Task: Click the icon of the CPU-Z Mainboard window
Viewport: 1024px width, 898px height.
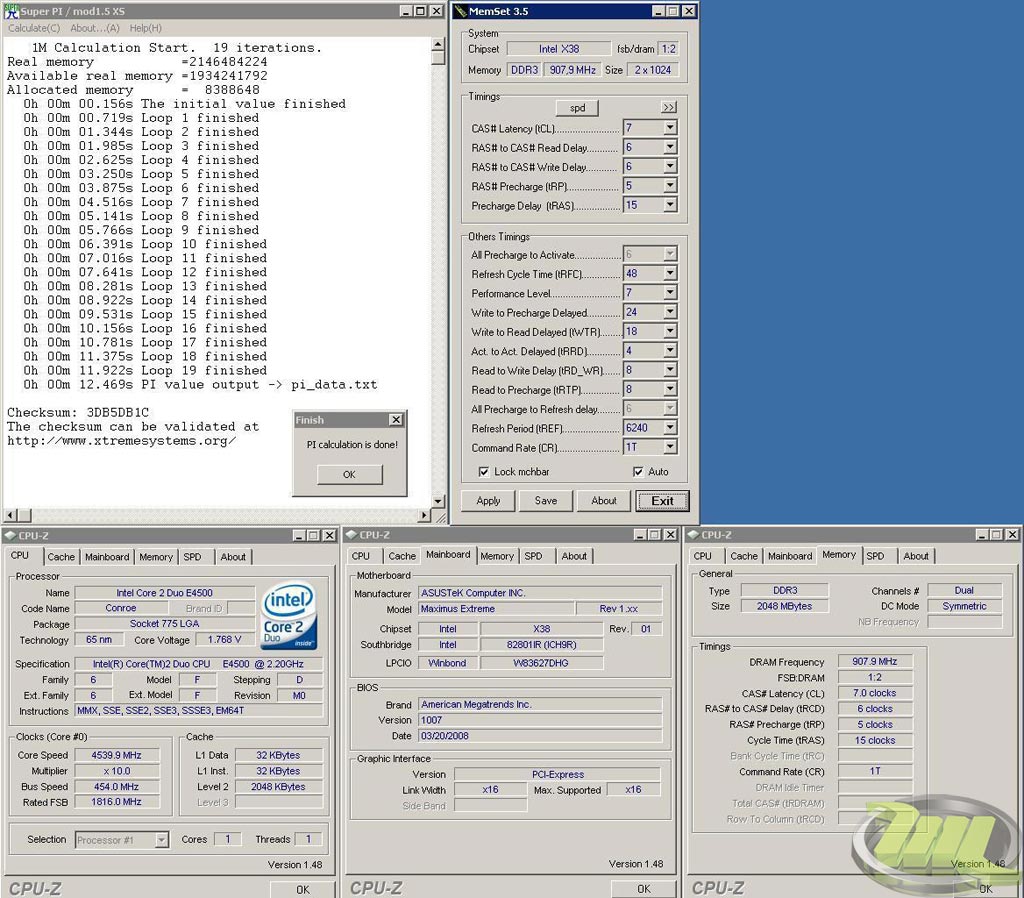Action: point(352,535)
